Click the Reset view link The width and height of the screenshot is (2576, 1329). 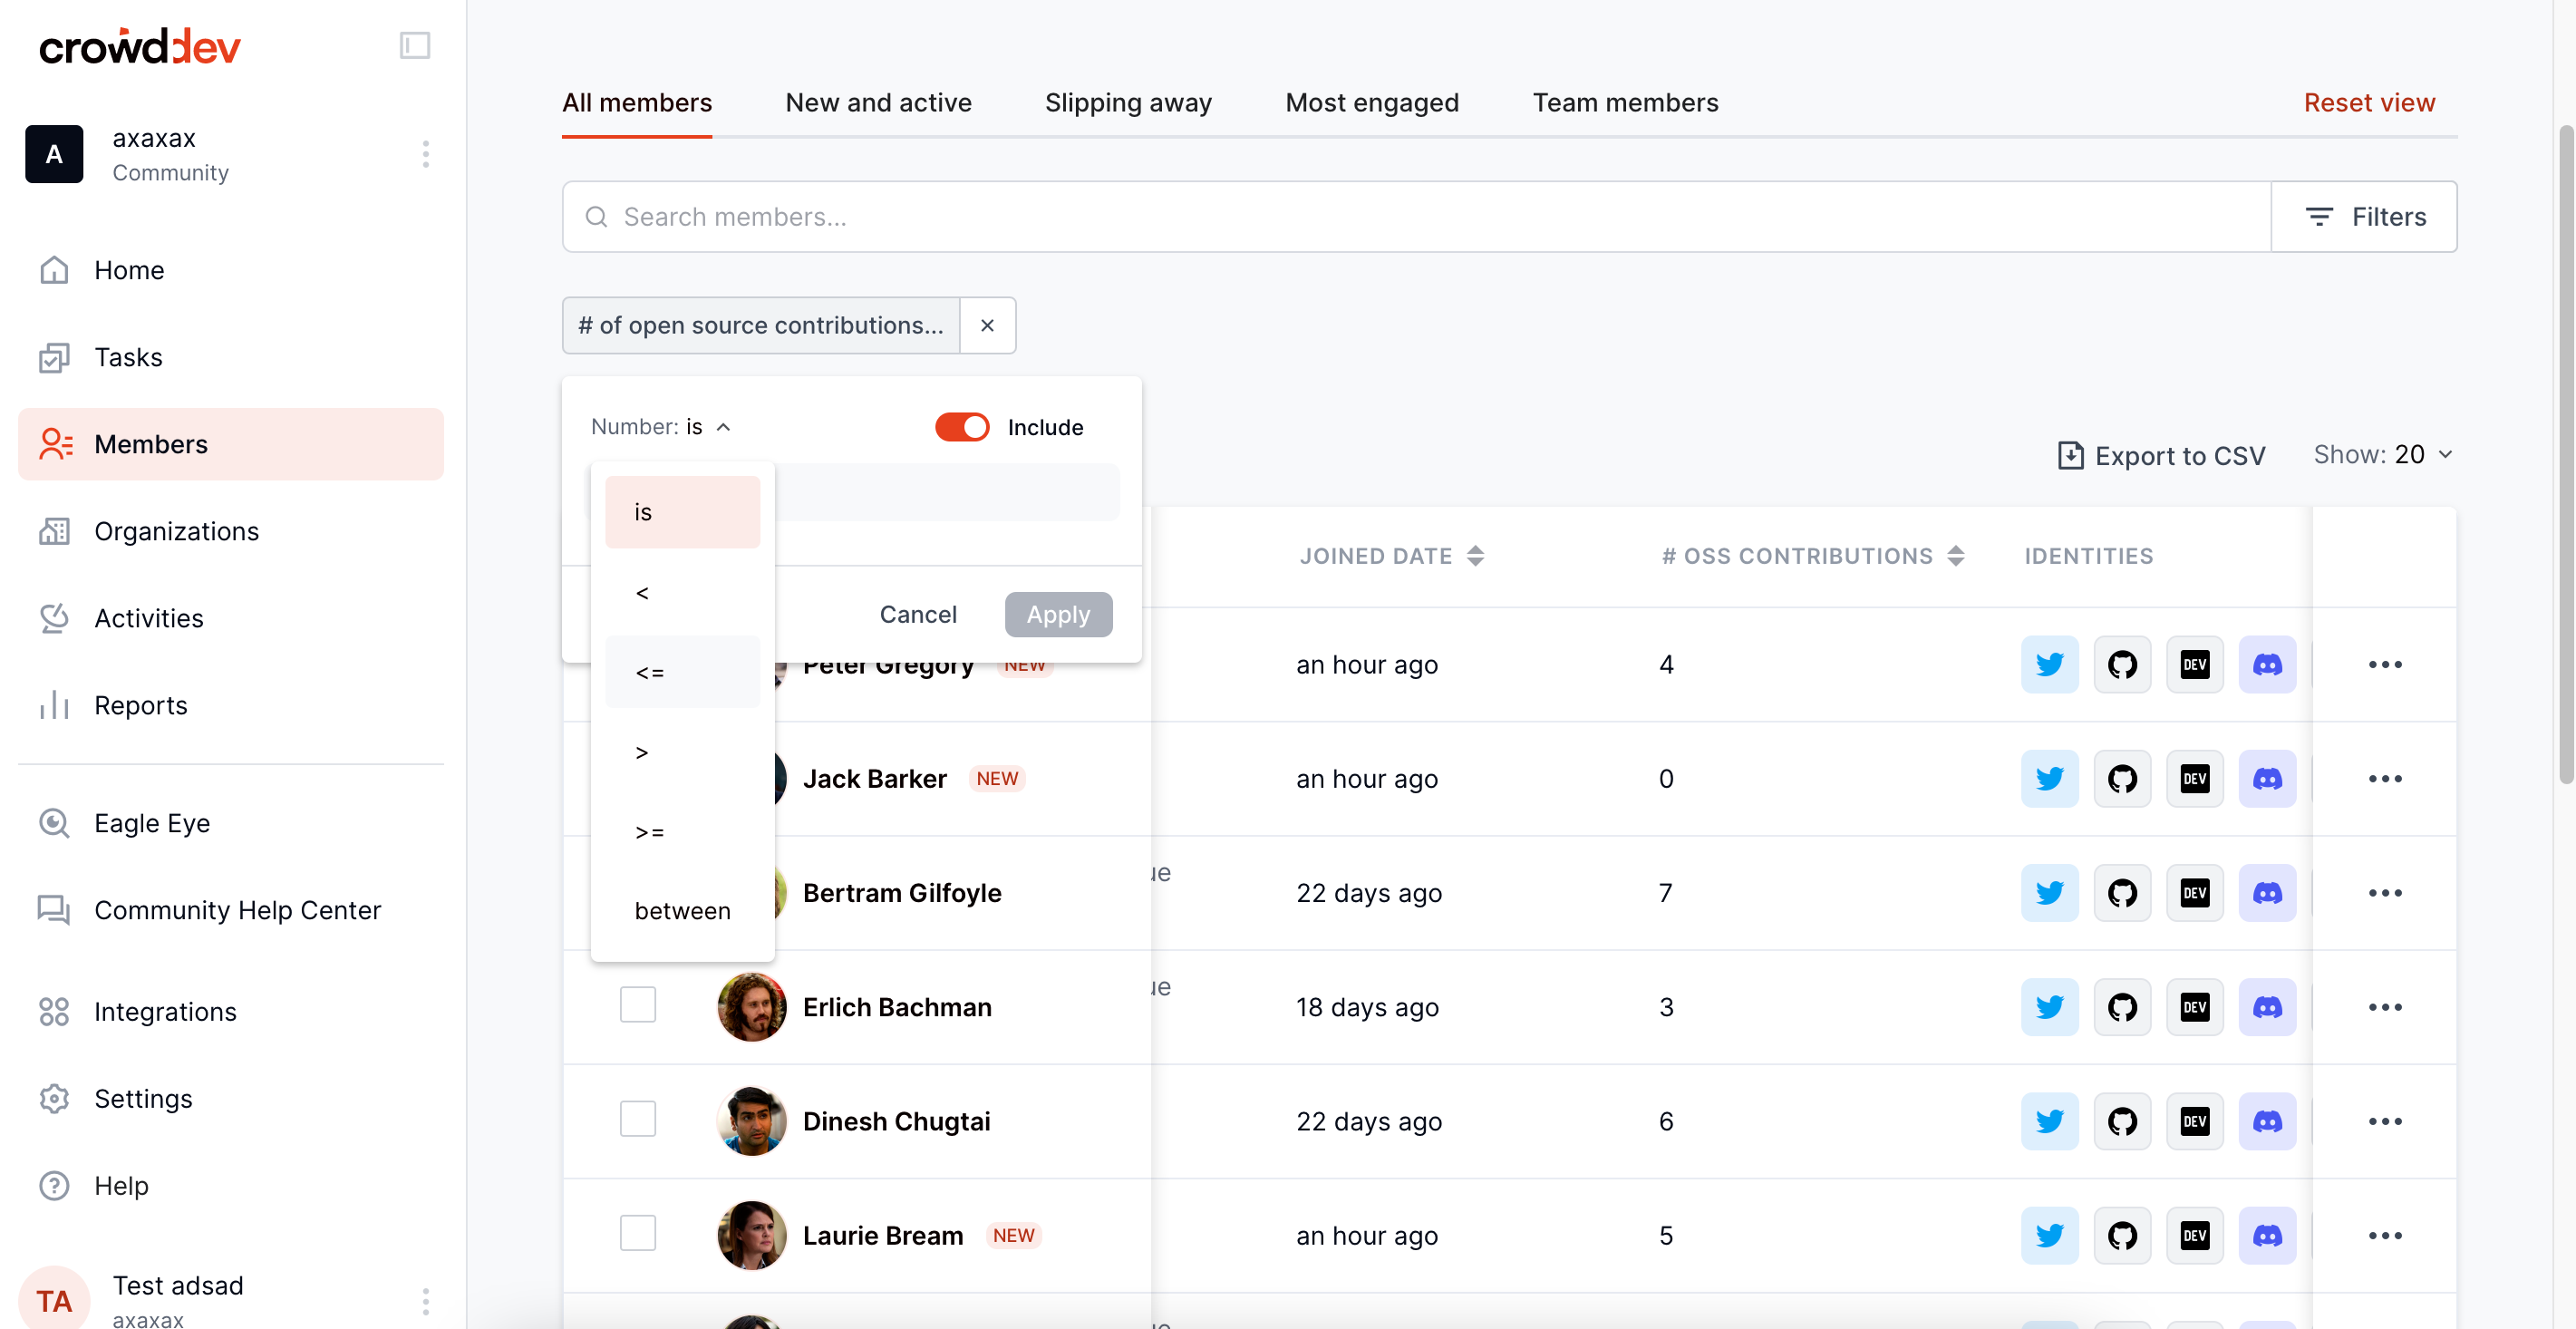pos(2368,102)
